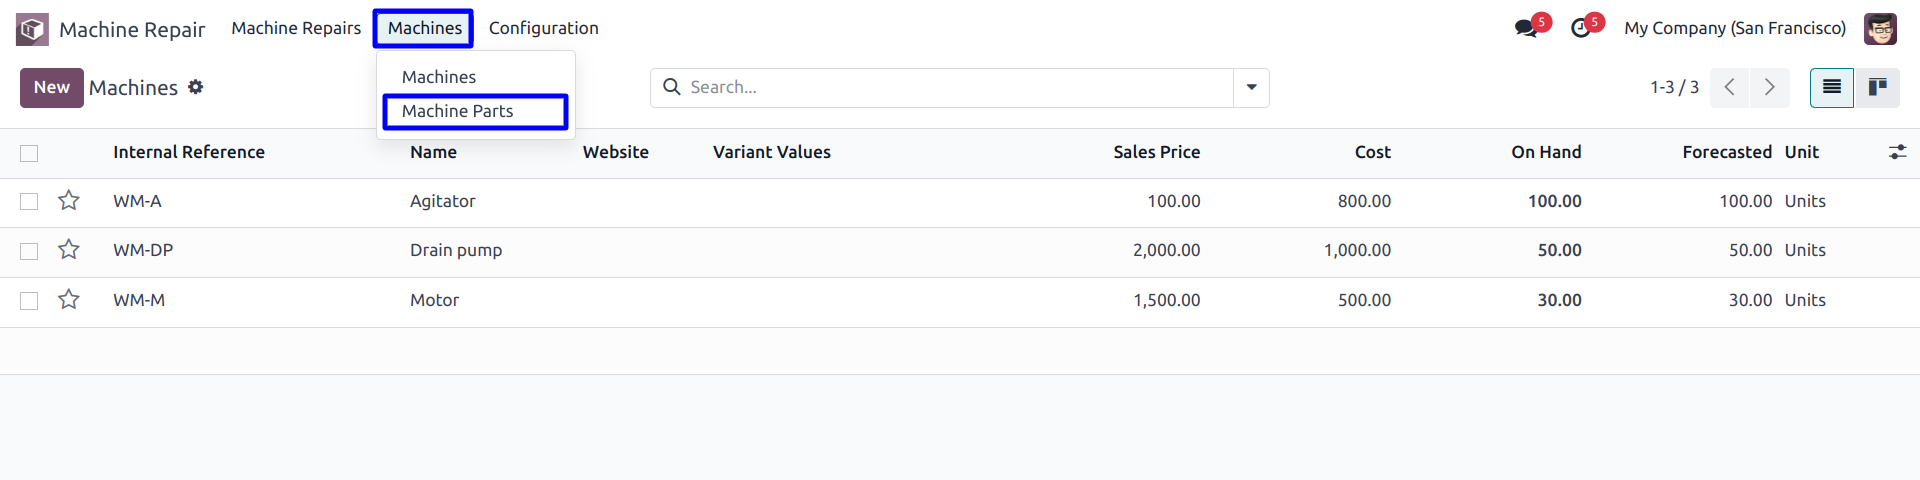Open optional columns adjust toggle

pos(1897,152)
